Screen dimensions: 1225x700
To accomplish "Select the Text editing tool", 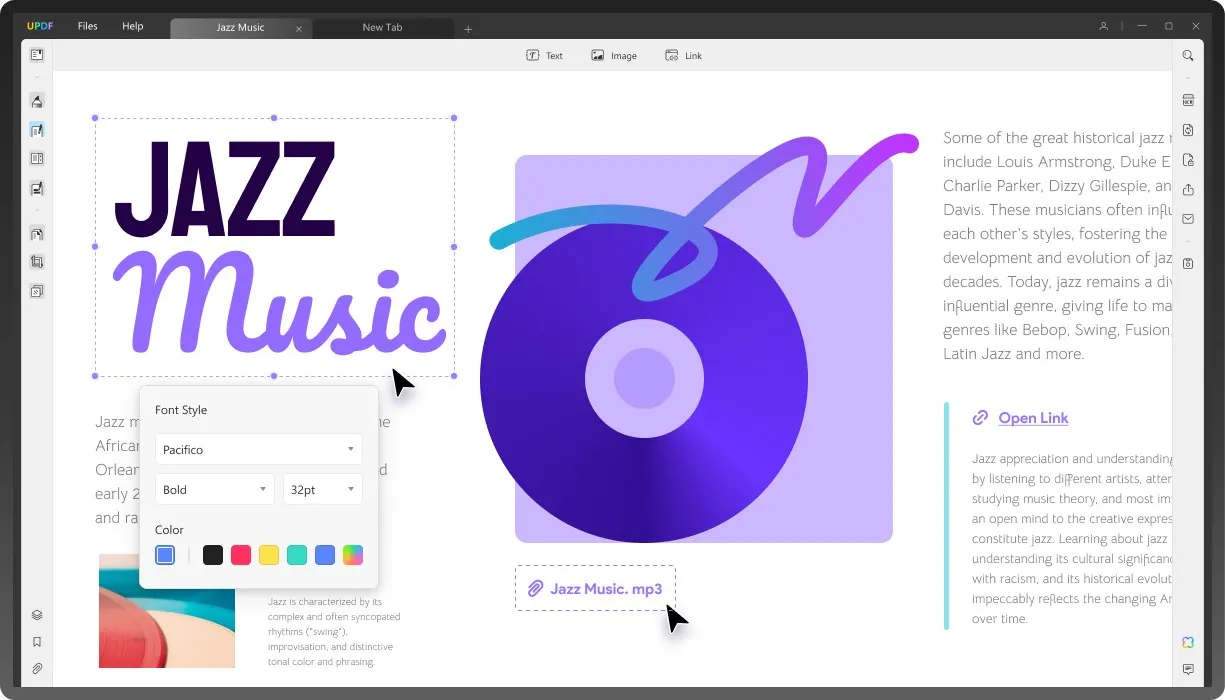I will [x=545, y=56].
